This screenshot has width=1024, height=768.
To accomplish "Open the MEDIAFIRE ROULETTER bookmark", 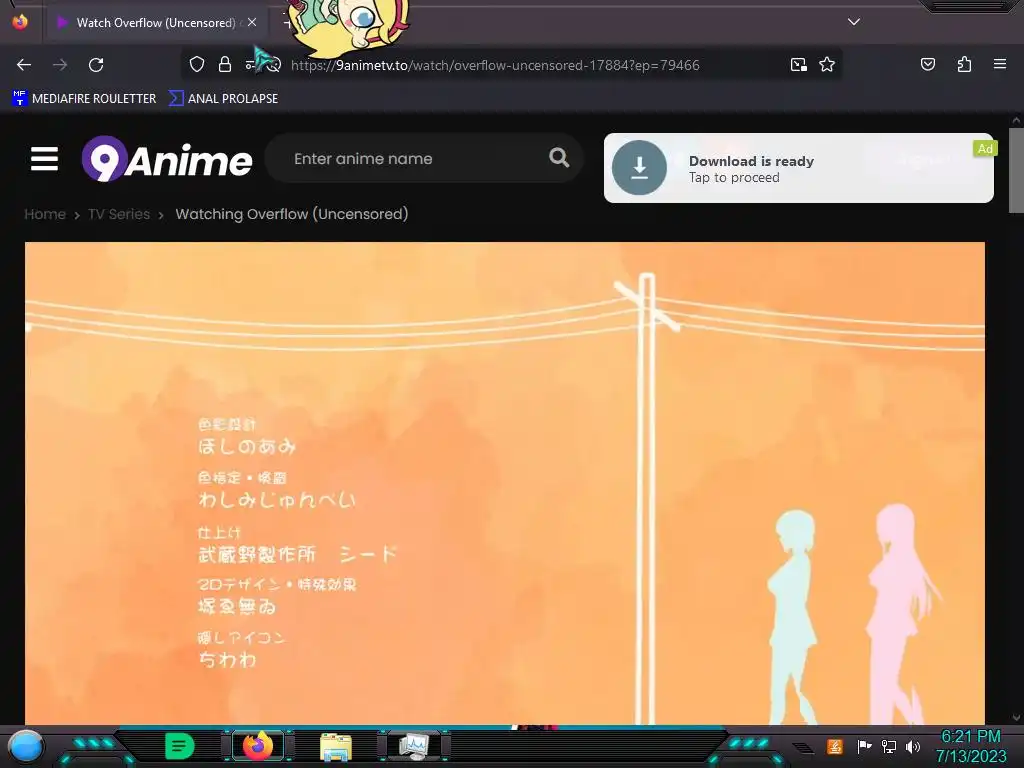I will tap(84, 99).
